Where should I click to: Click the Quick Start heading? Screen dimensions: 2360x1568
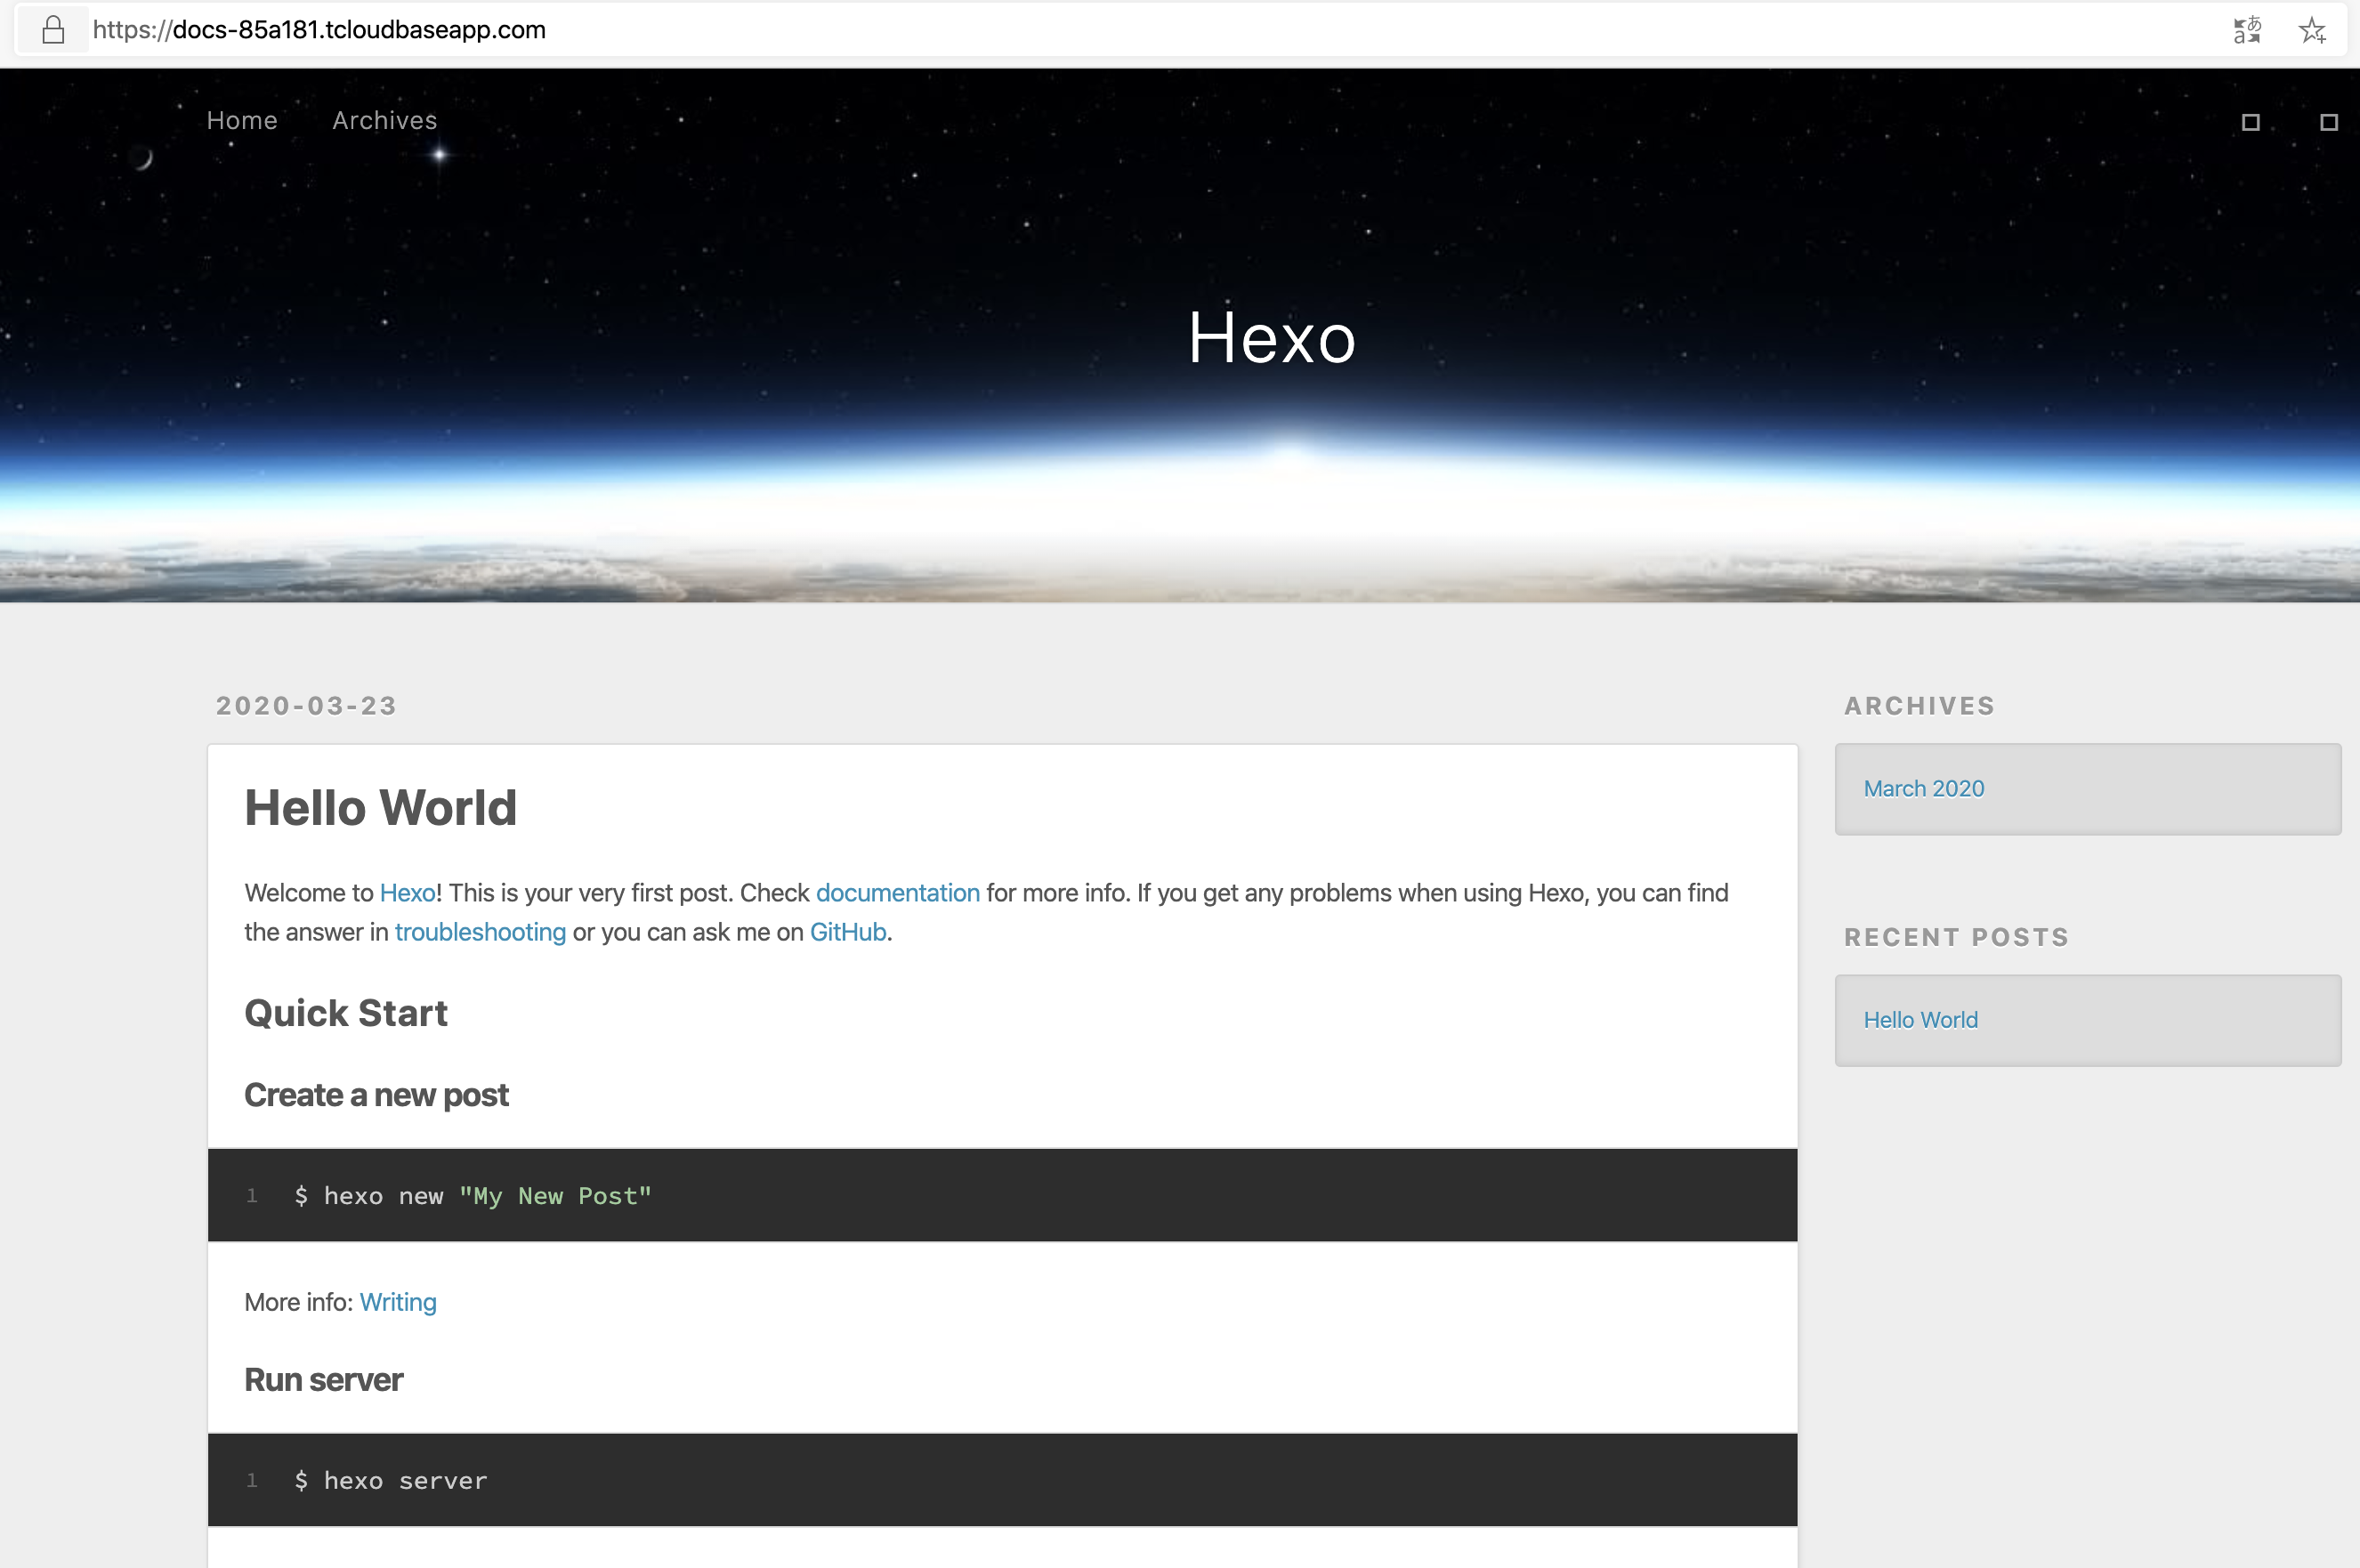[346, 1013]
